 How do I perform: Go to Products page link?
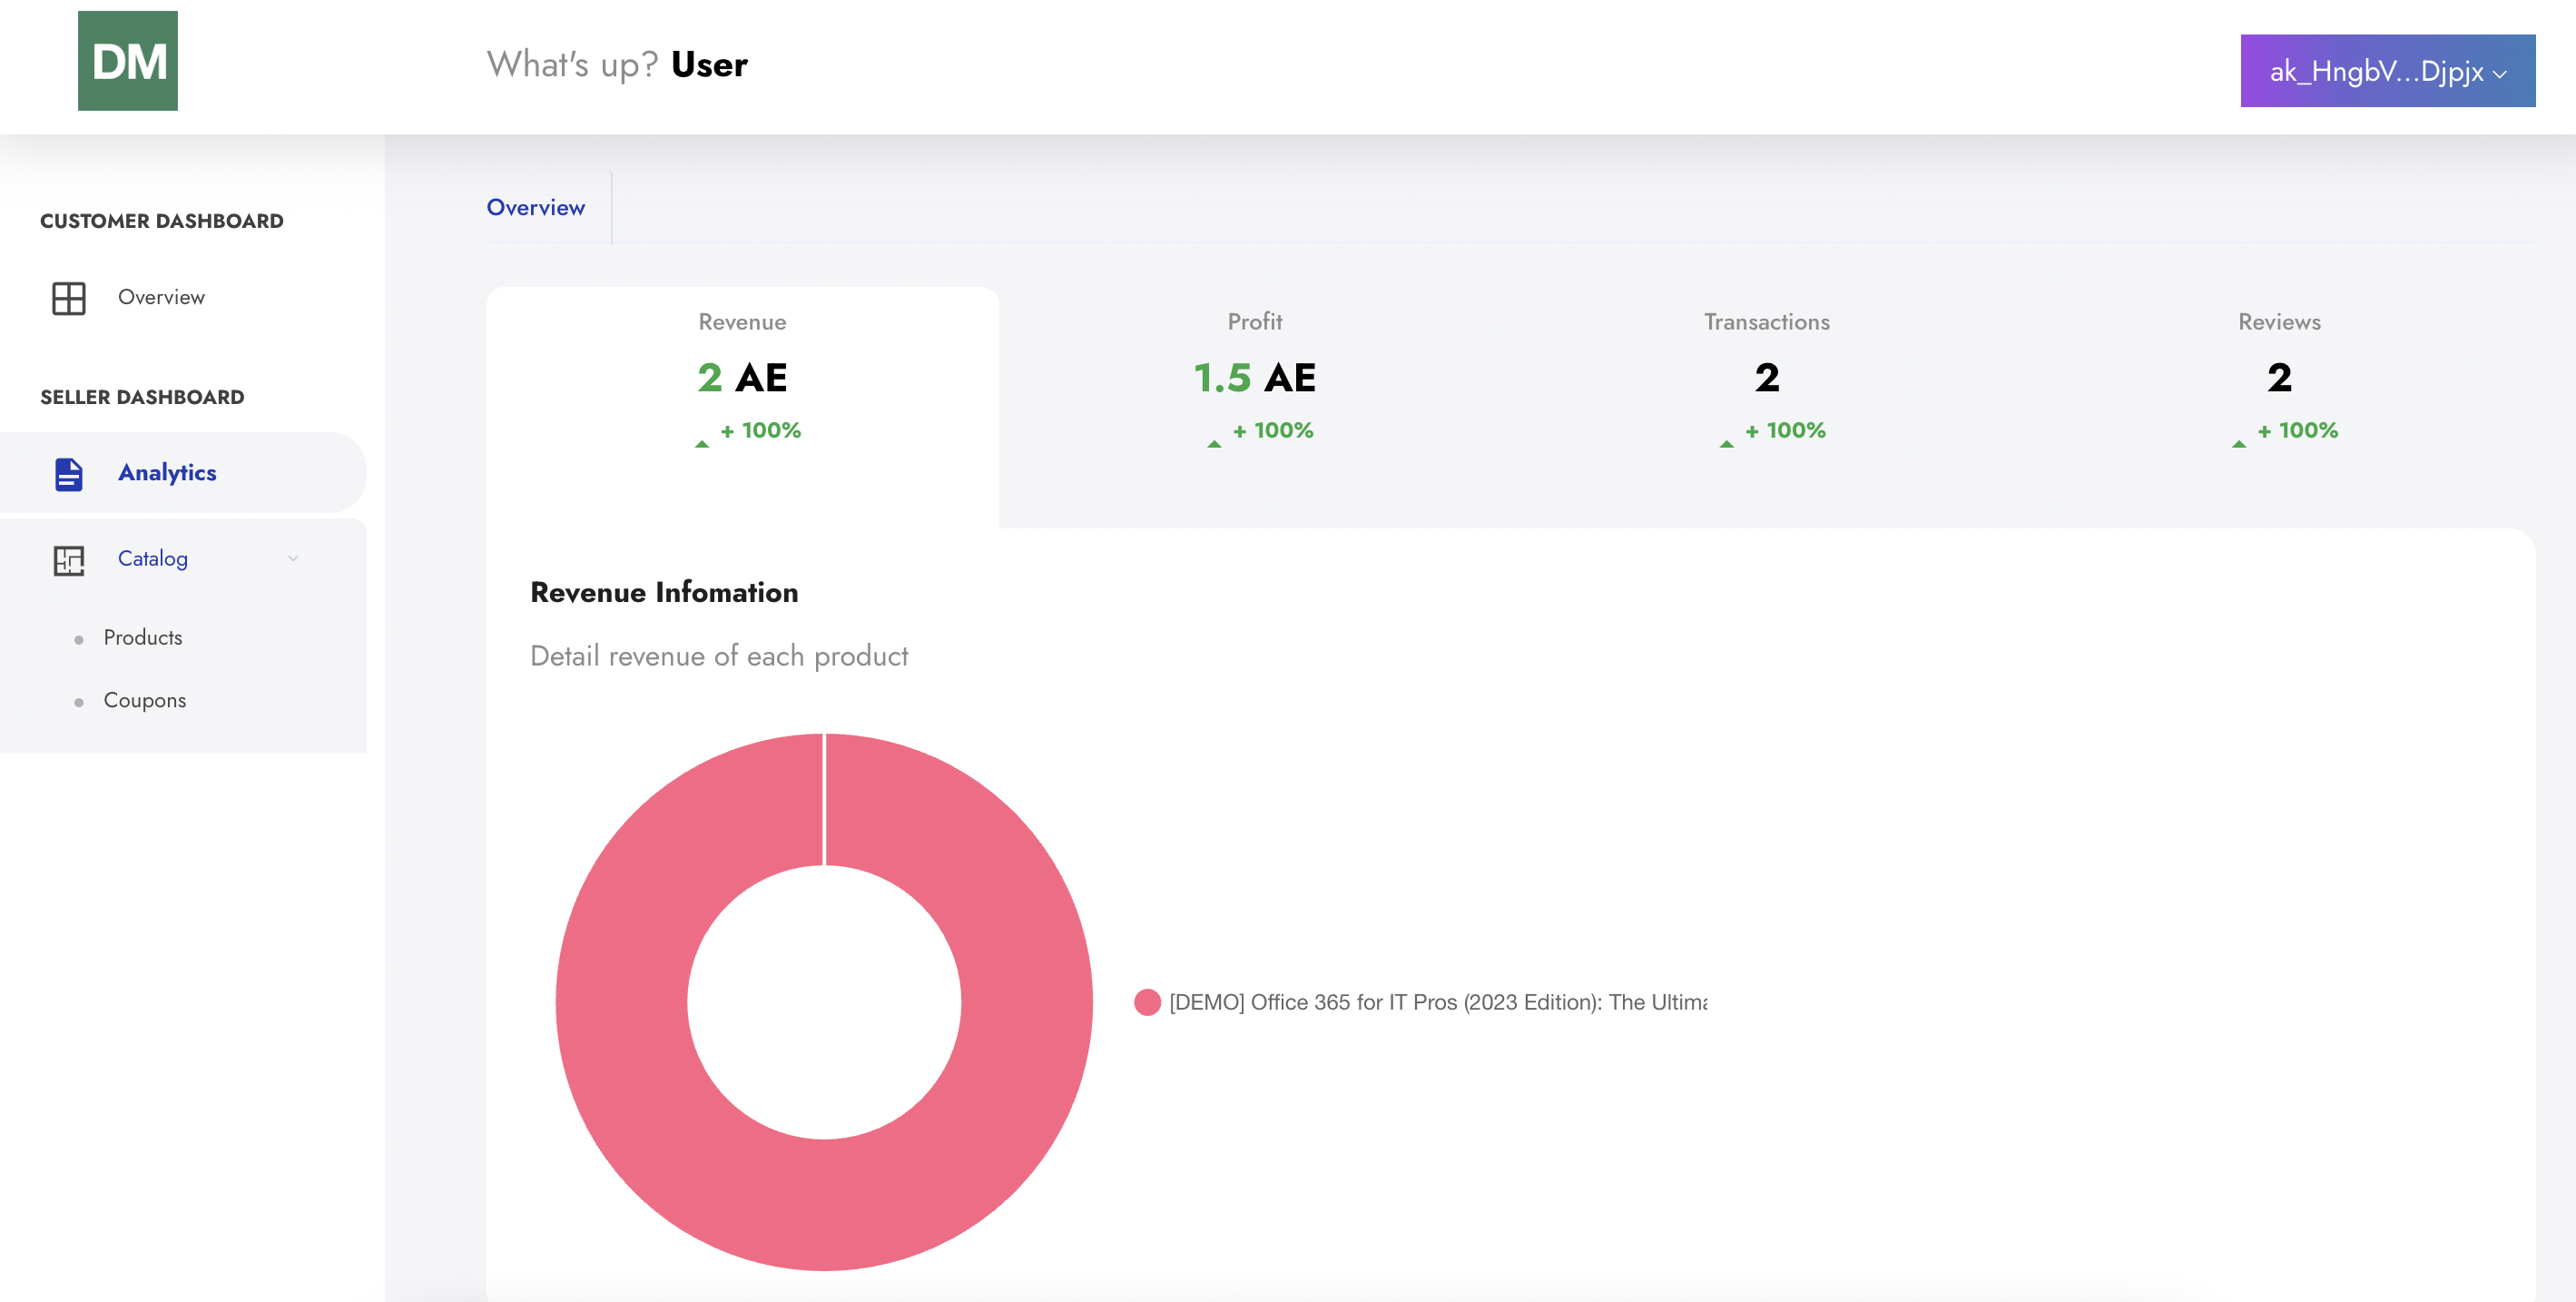pos(143,638)
